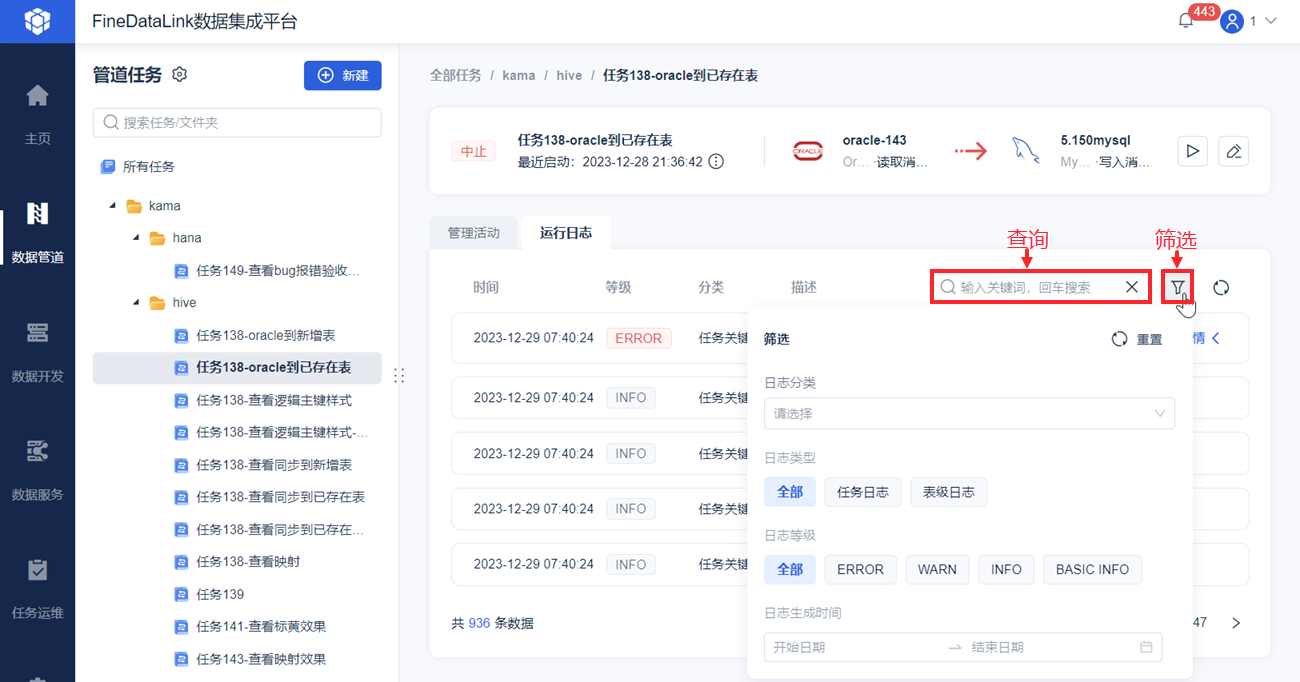1300x682 pixels.
Task: Open the 日志分类 请选择 dropdown
Action: click(x=969, y=413)
